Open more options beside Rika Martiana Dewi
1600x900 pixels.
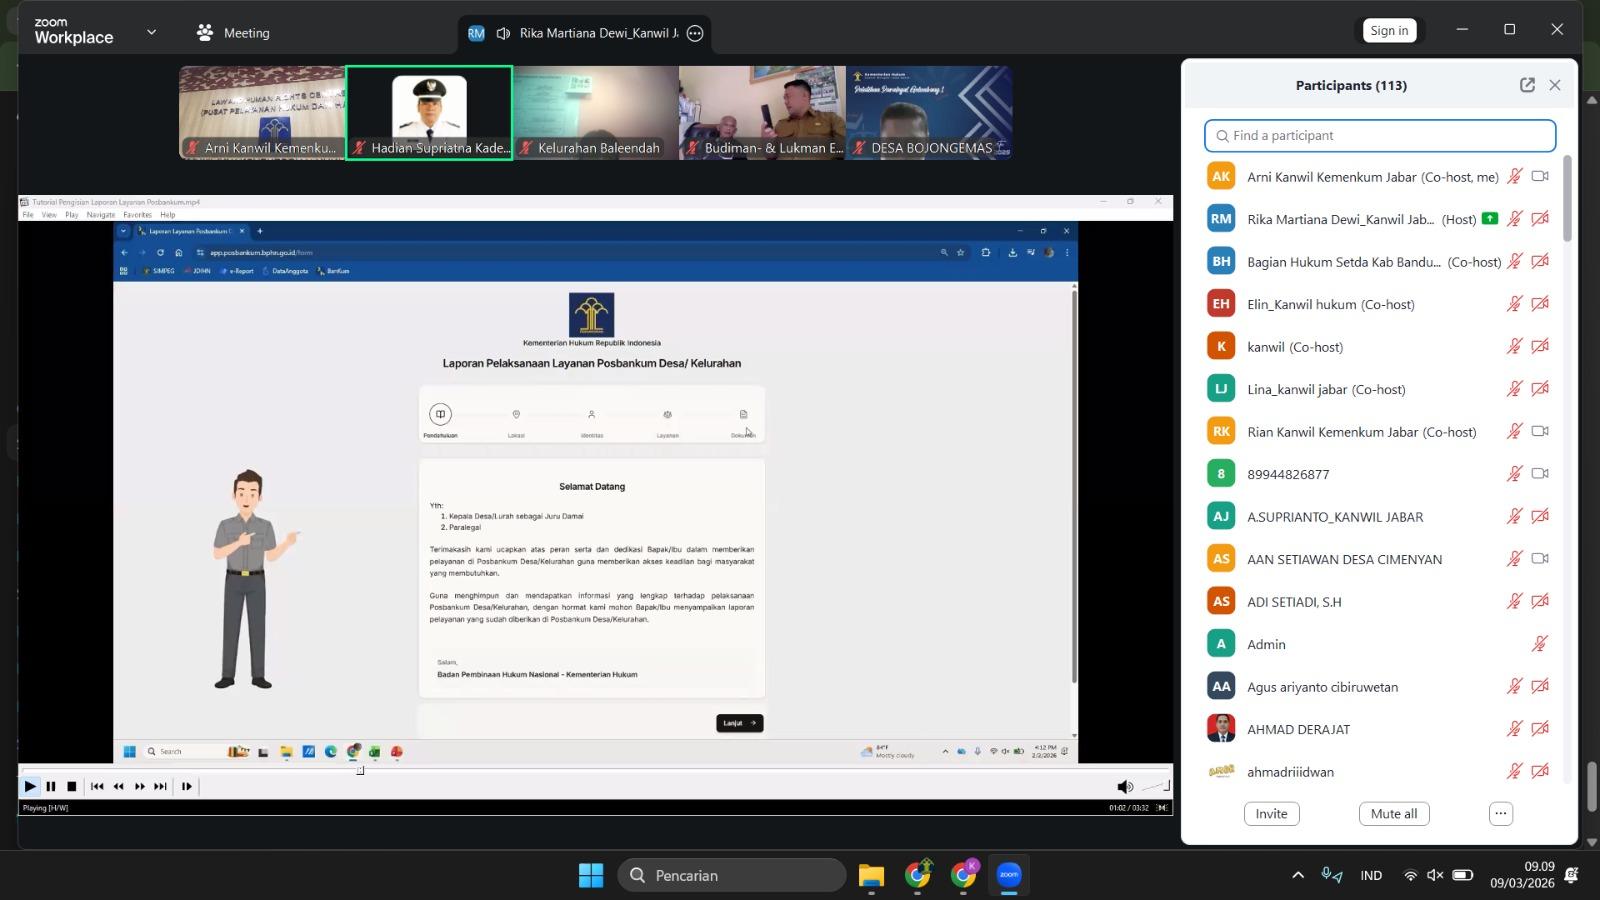(x=695, y=33)
